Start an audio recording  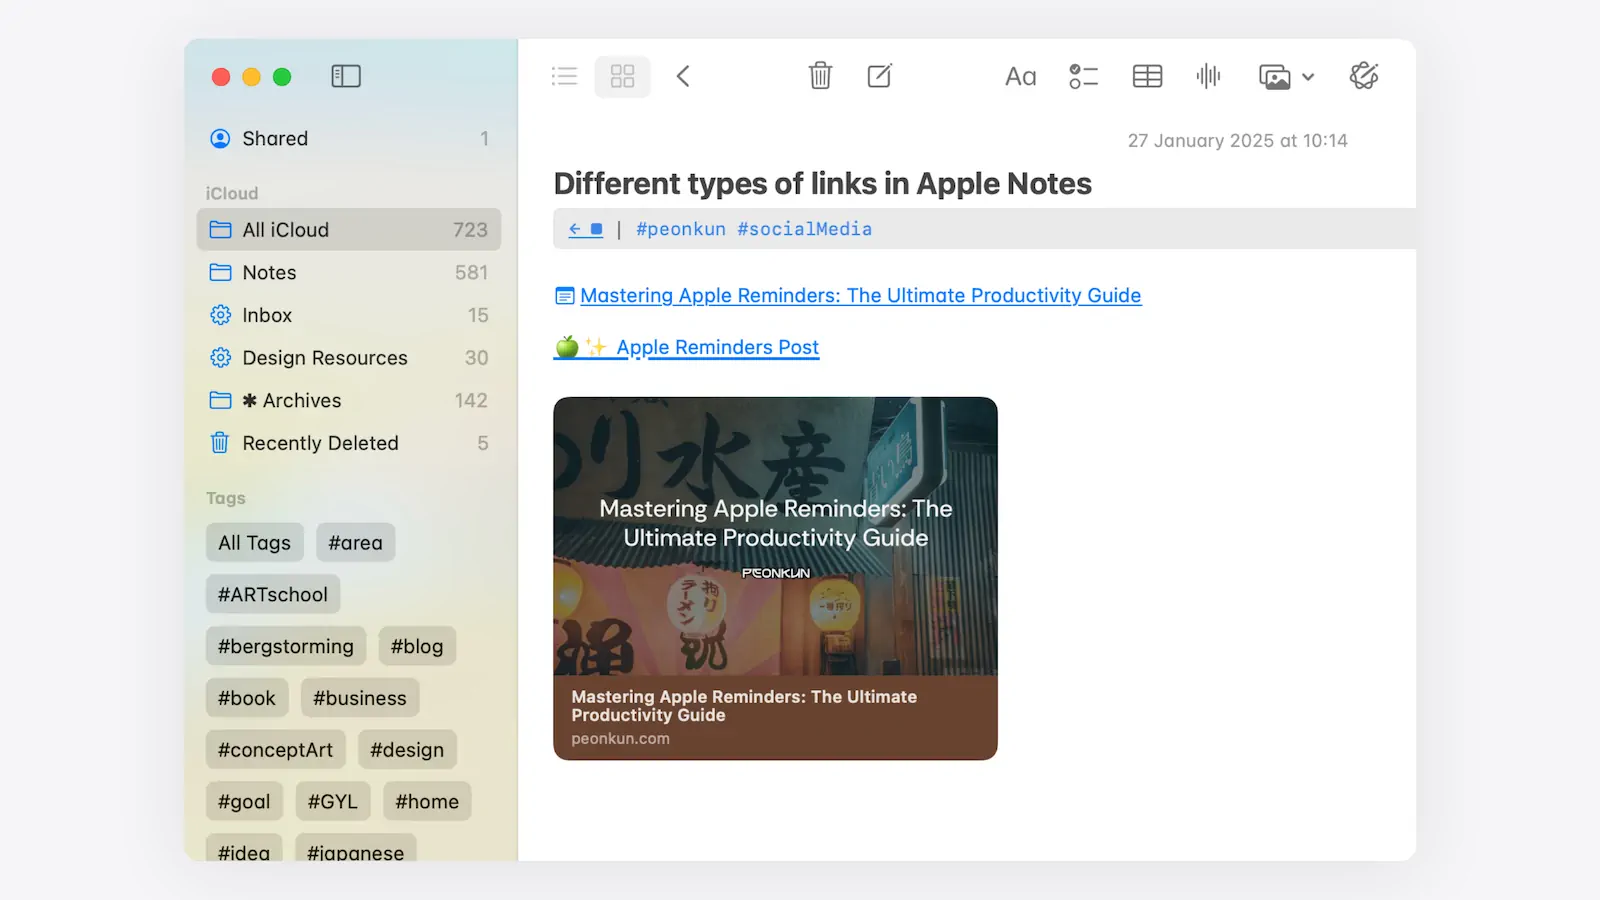(1208, 76)
